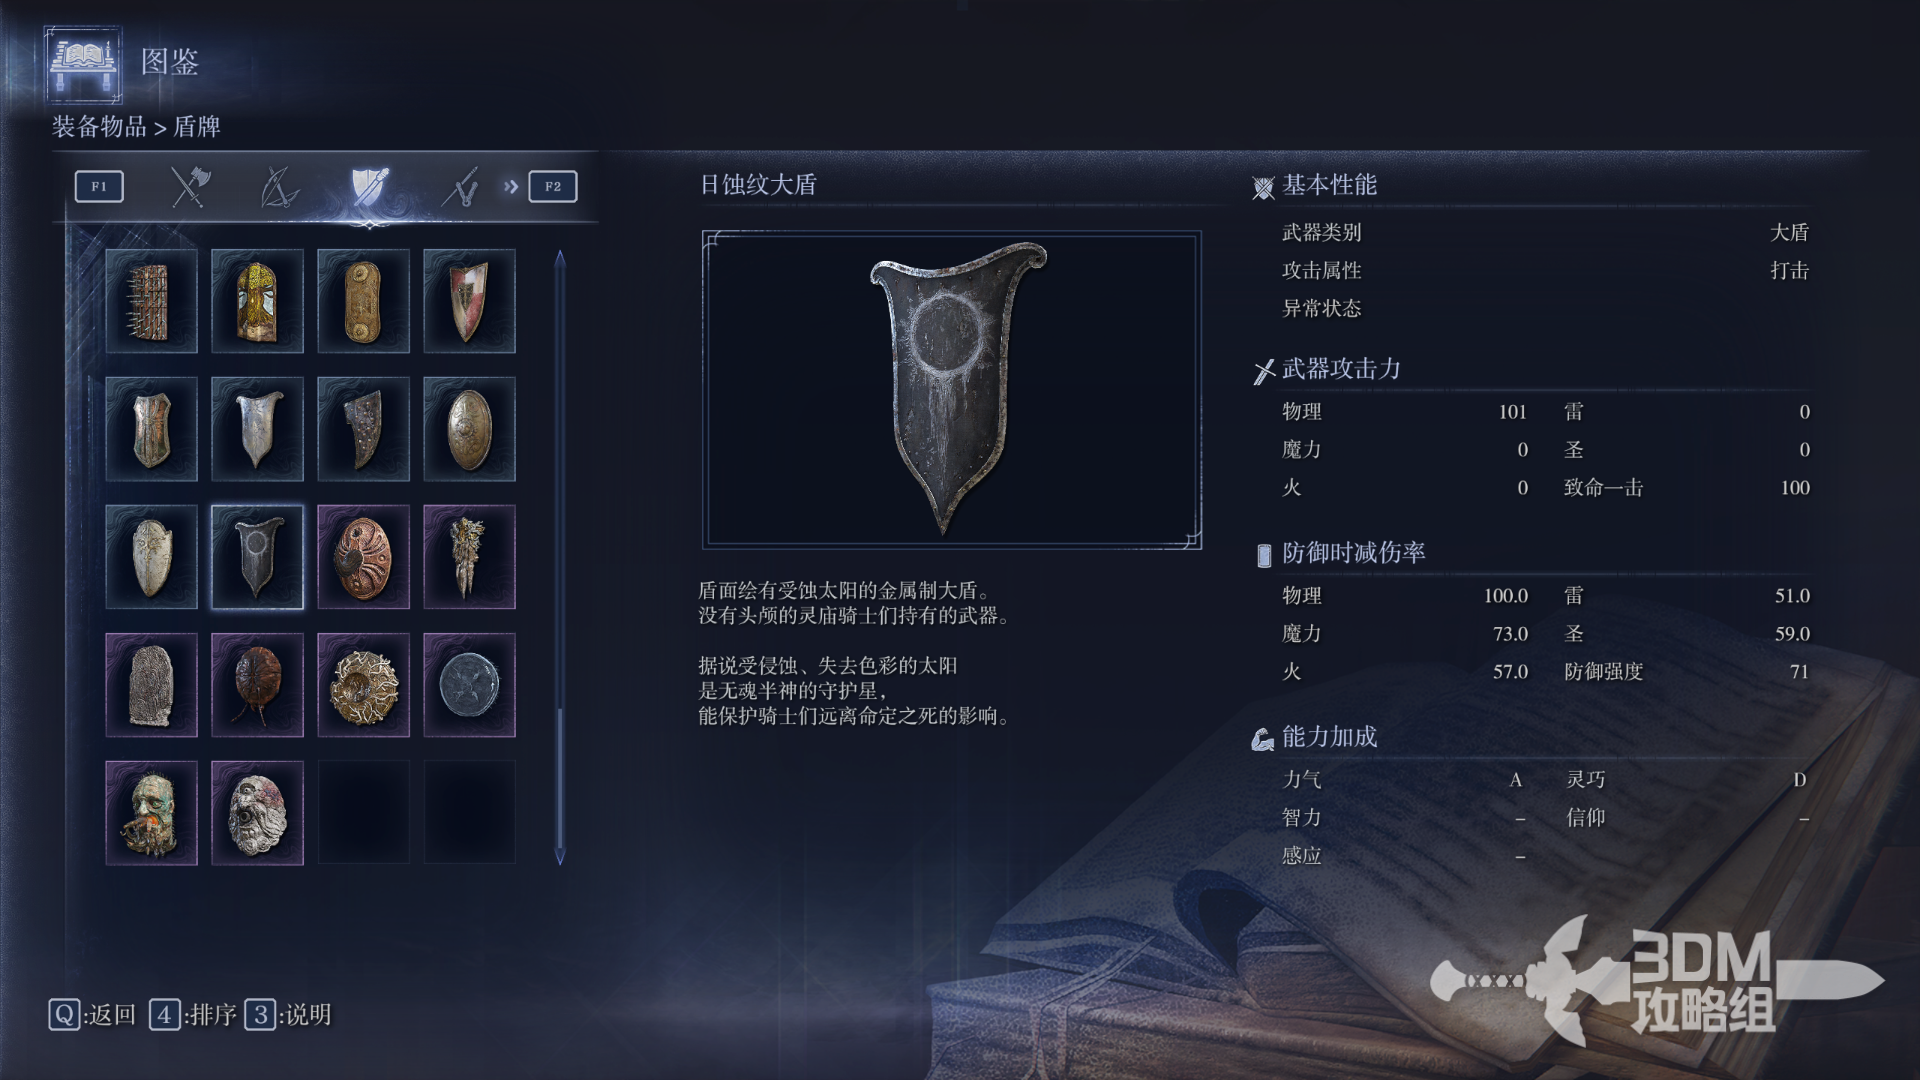Open the shield category tab icon

[369, 187]
